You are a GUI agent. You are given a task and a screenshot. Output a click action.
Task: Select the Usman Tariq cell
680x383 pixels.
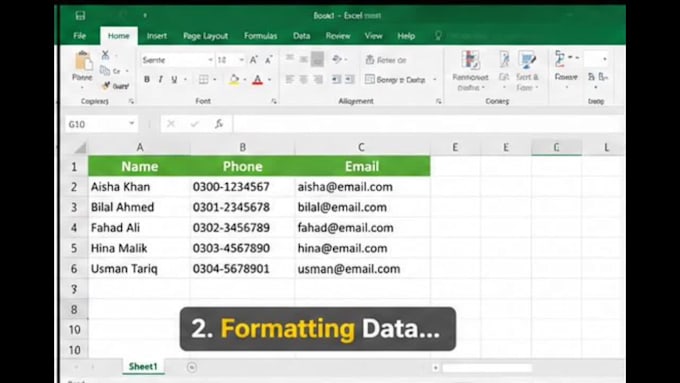pos(139,268)
